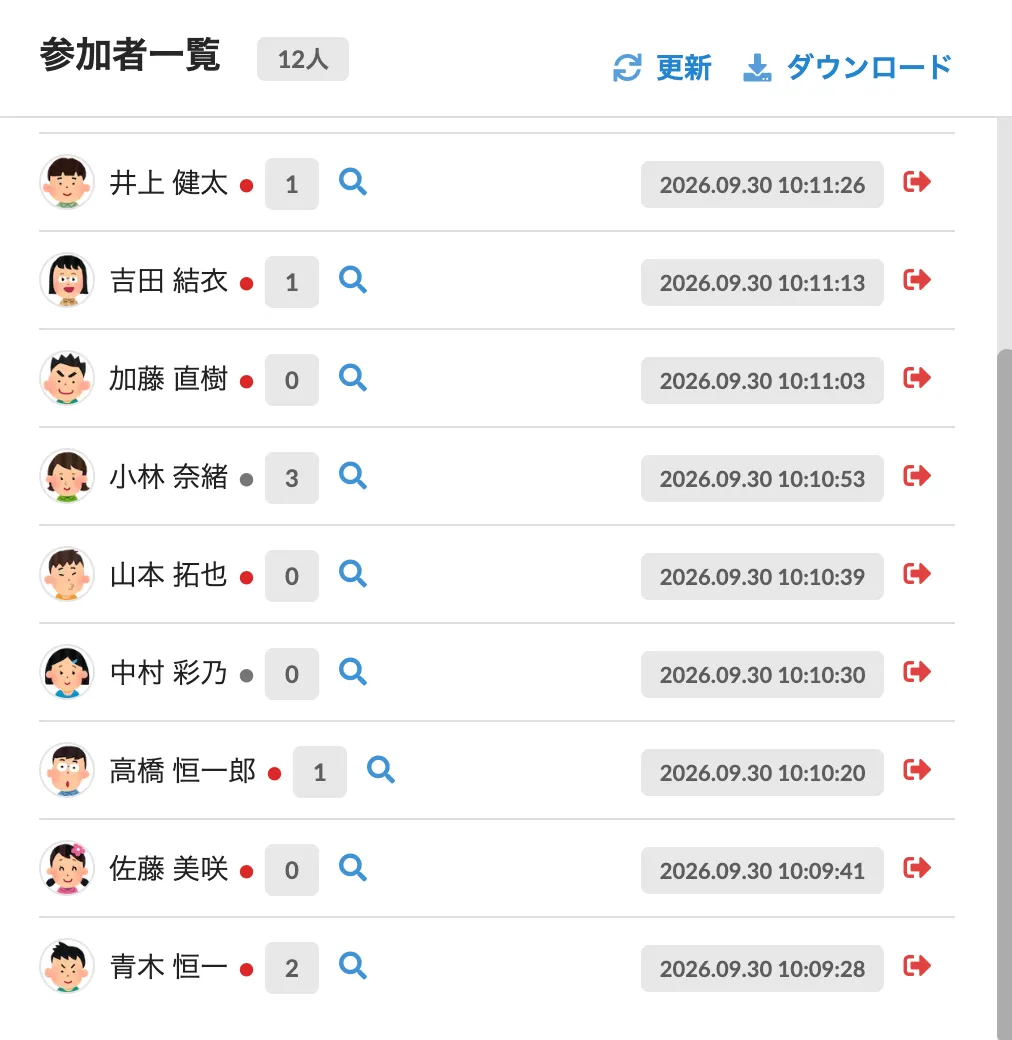Screen dimensions: 1012x1040
Task: Click 井上 健太's avatar image
Action: (x=66, y=182)
